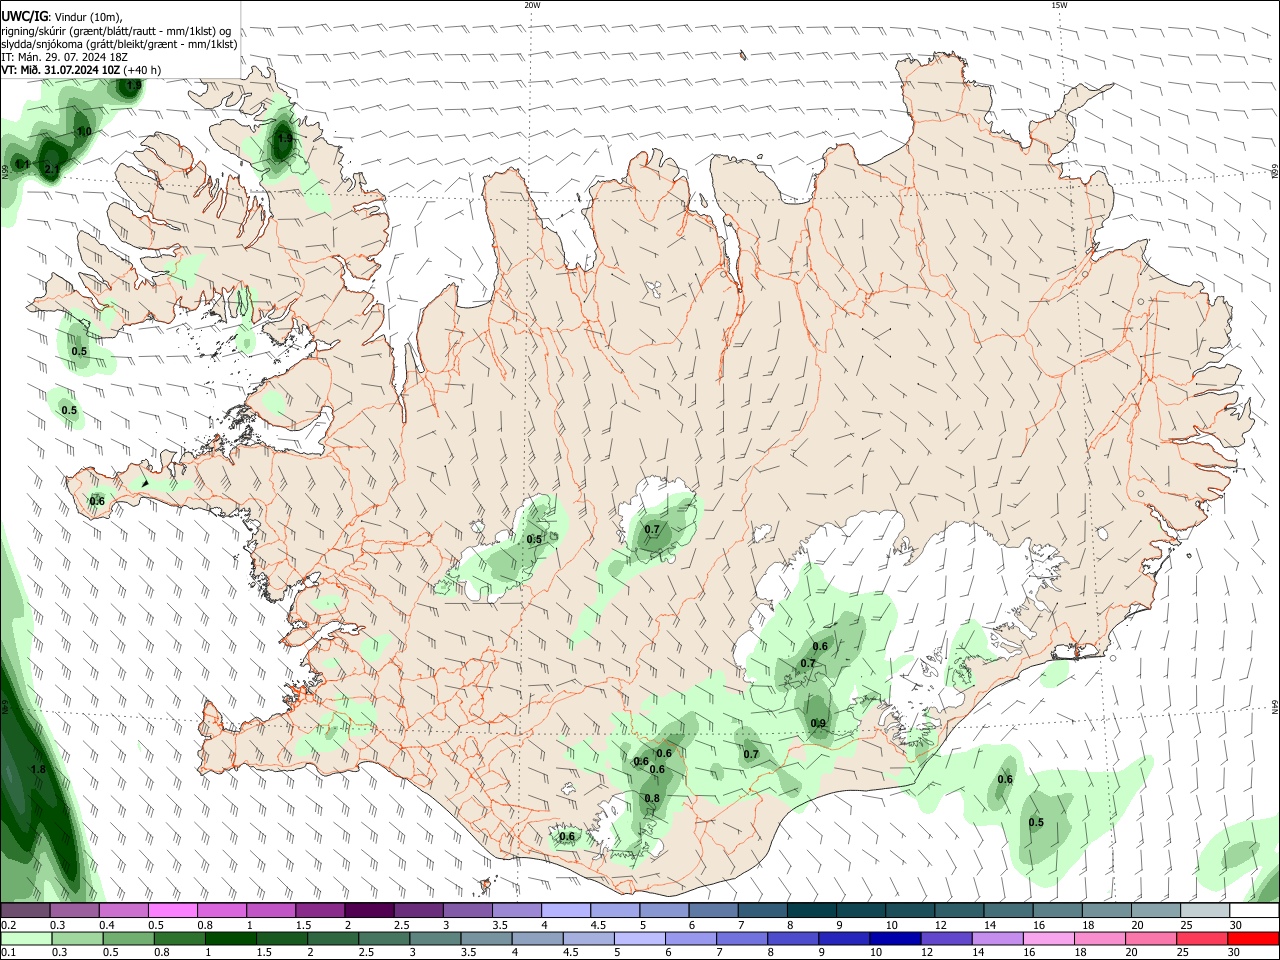Select the crimson 25 mm swatch in the lower legend row
Image resolution: width=1280 pixels, height=960 pixels.
[1202, 938]
